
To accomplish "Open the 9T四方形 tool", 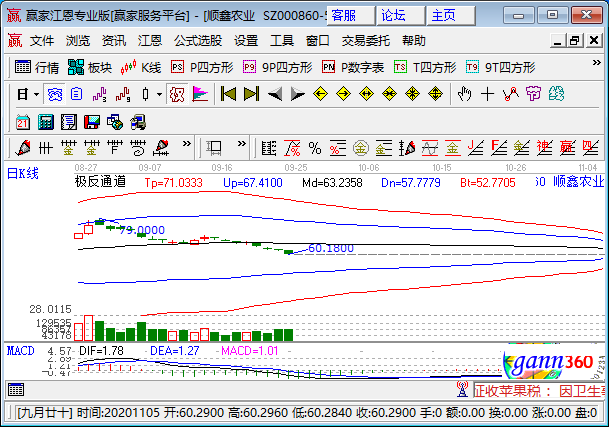I will point(500,68).
